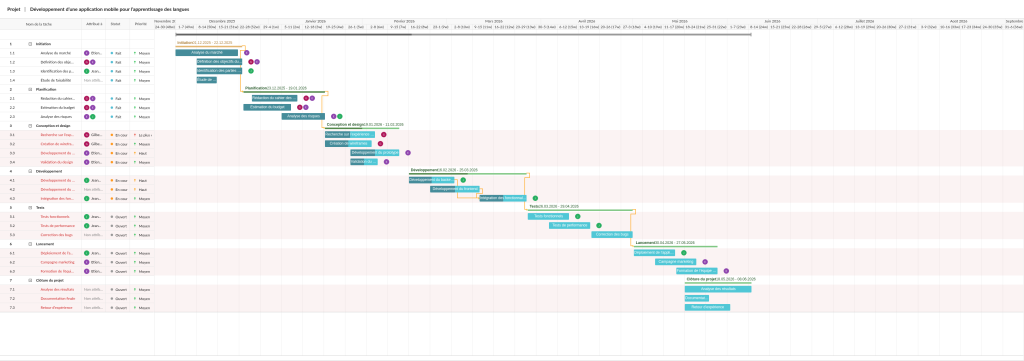Click the green avatar beside Tests de performance bar
This screenshot has width=1024, height=361.
[x=599, y=225]
